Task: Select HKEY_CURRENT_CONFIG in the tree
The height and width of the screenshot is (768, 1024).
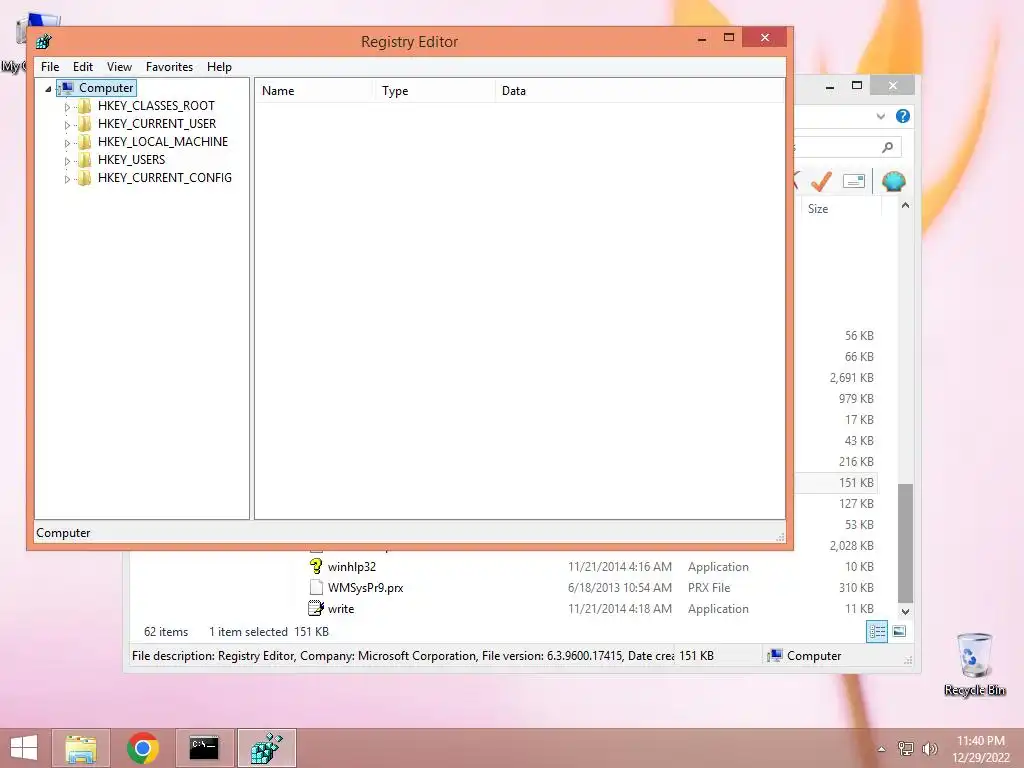Action: [x=165, y=178]
